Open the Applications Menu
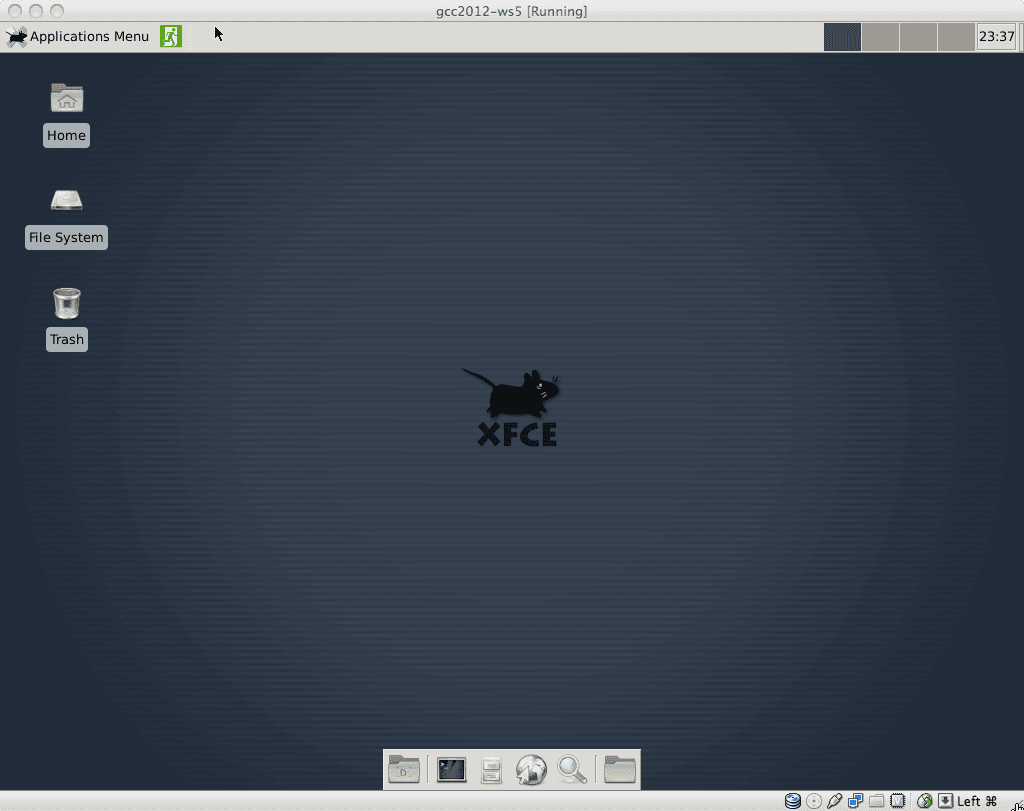Image resolution: width=1024 pixels, height=811 pixels. coord(78,37)
